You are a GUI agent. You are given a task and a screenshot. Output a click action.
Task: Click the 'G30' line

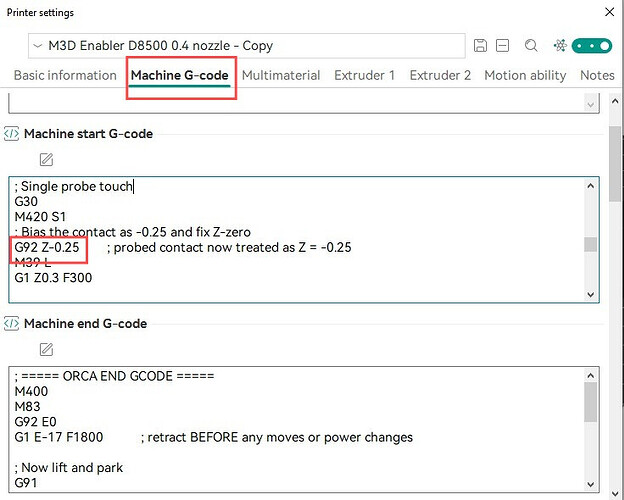pos(26,202)
